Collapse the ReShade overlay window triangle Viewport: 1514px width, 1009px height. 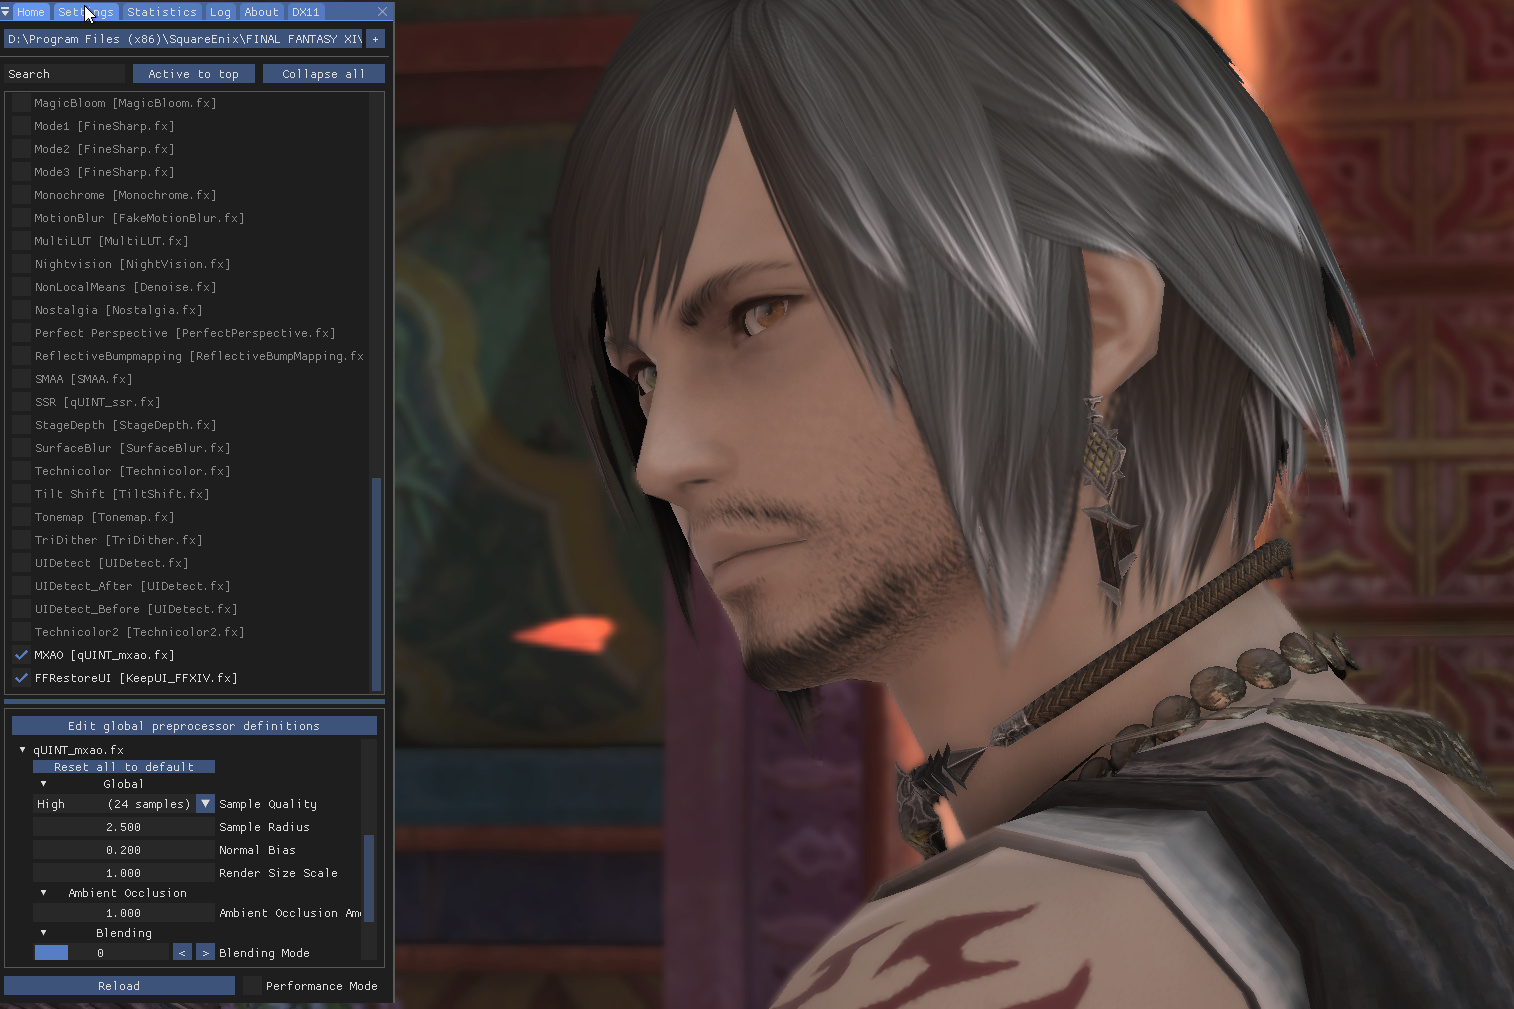[6, 12]
